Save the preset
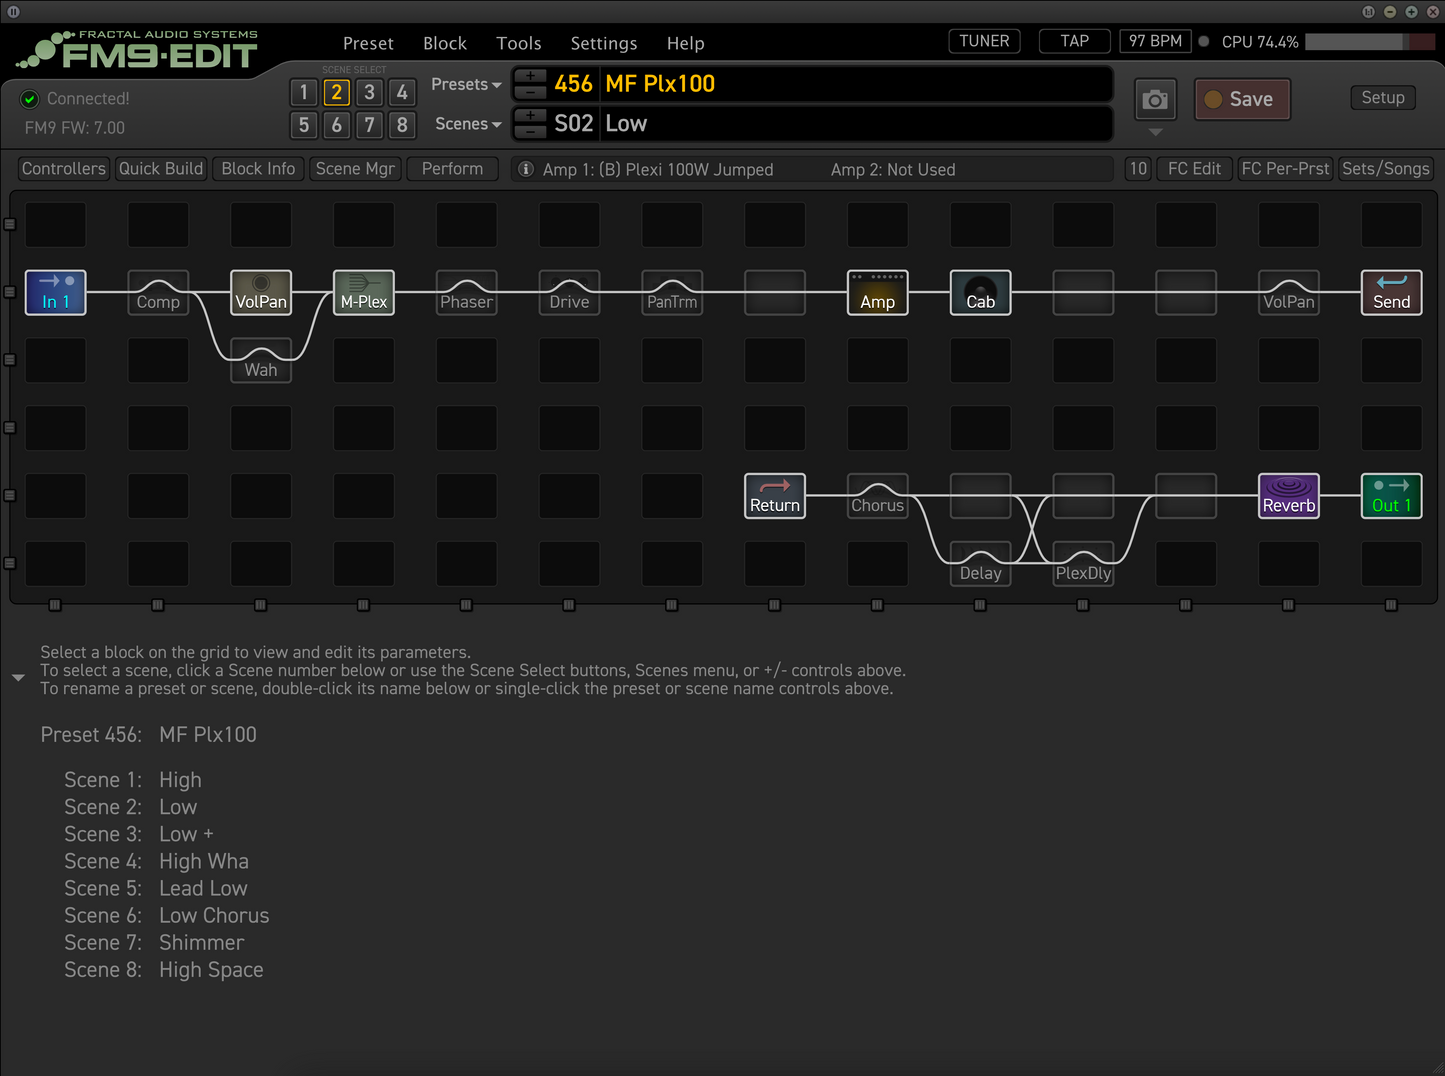The image size is (1445, 1076). pyautogui.click(x=1242, y=99)
